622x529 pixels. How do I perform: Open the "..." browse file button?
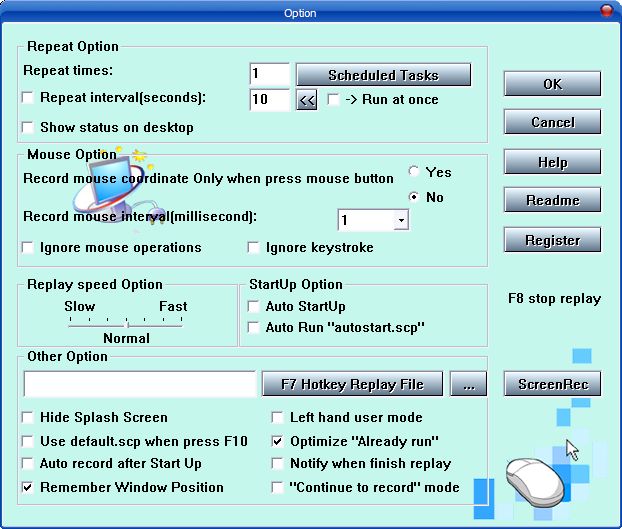coord(468,384)
